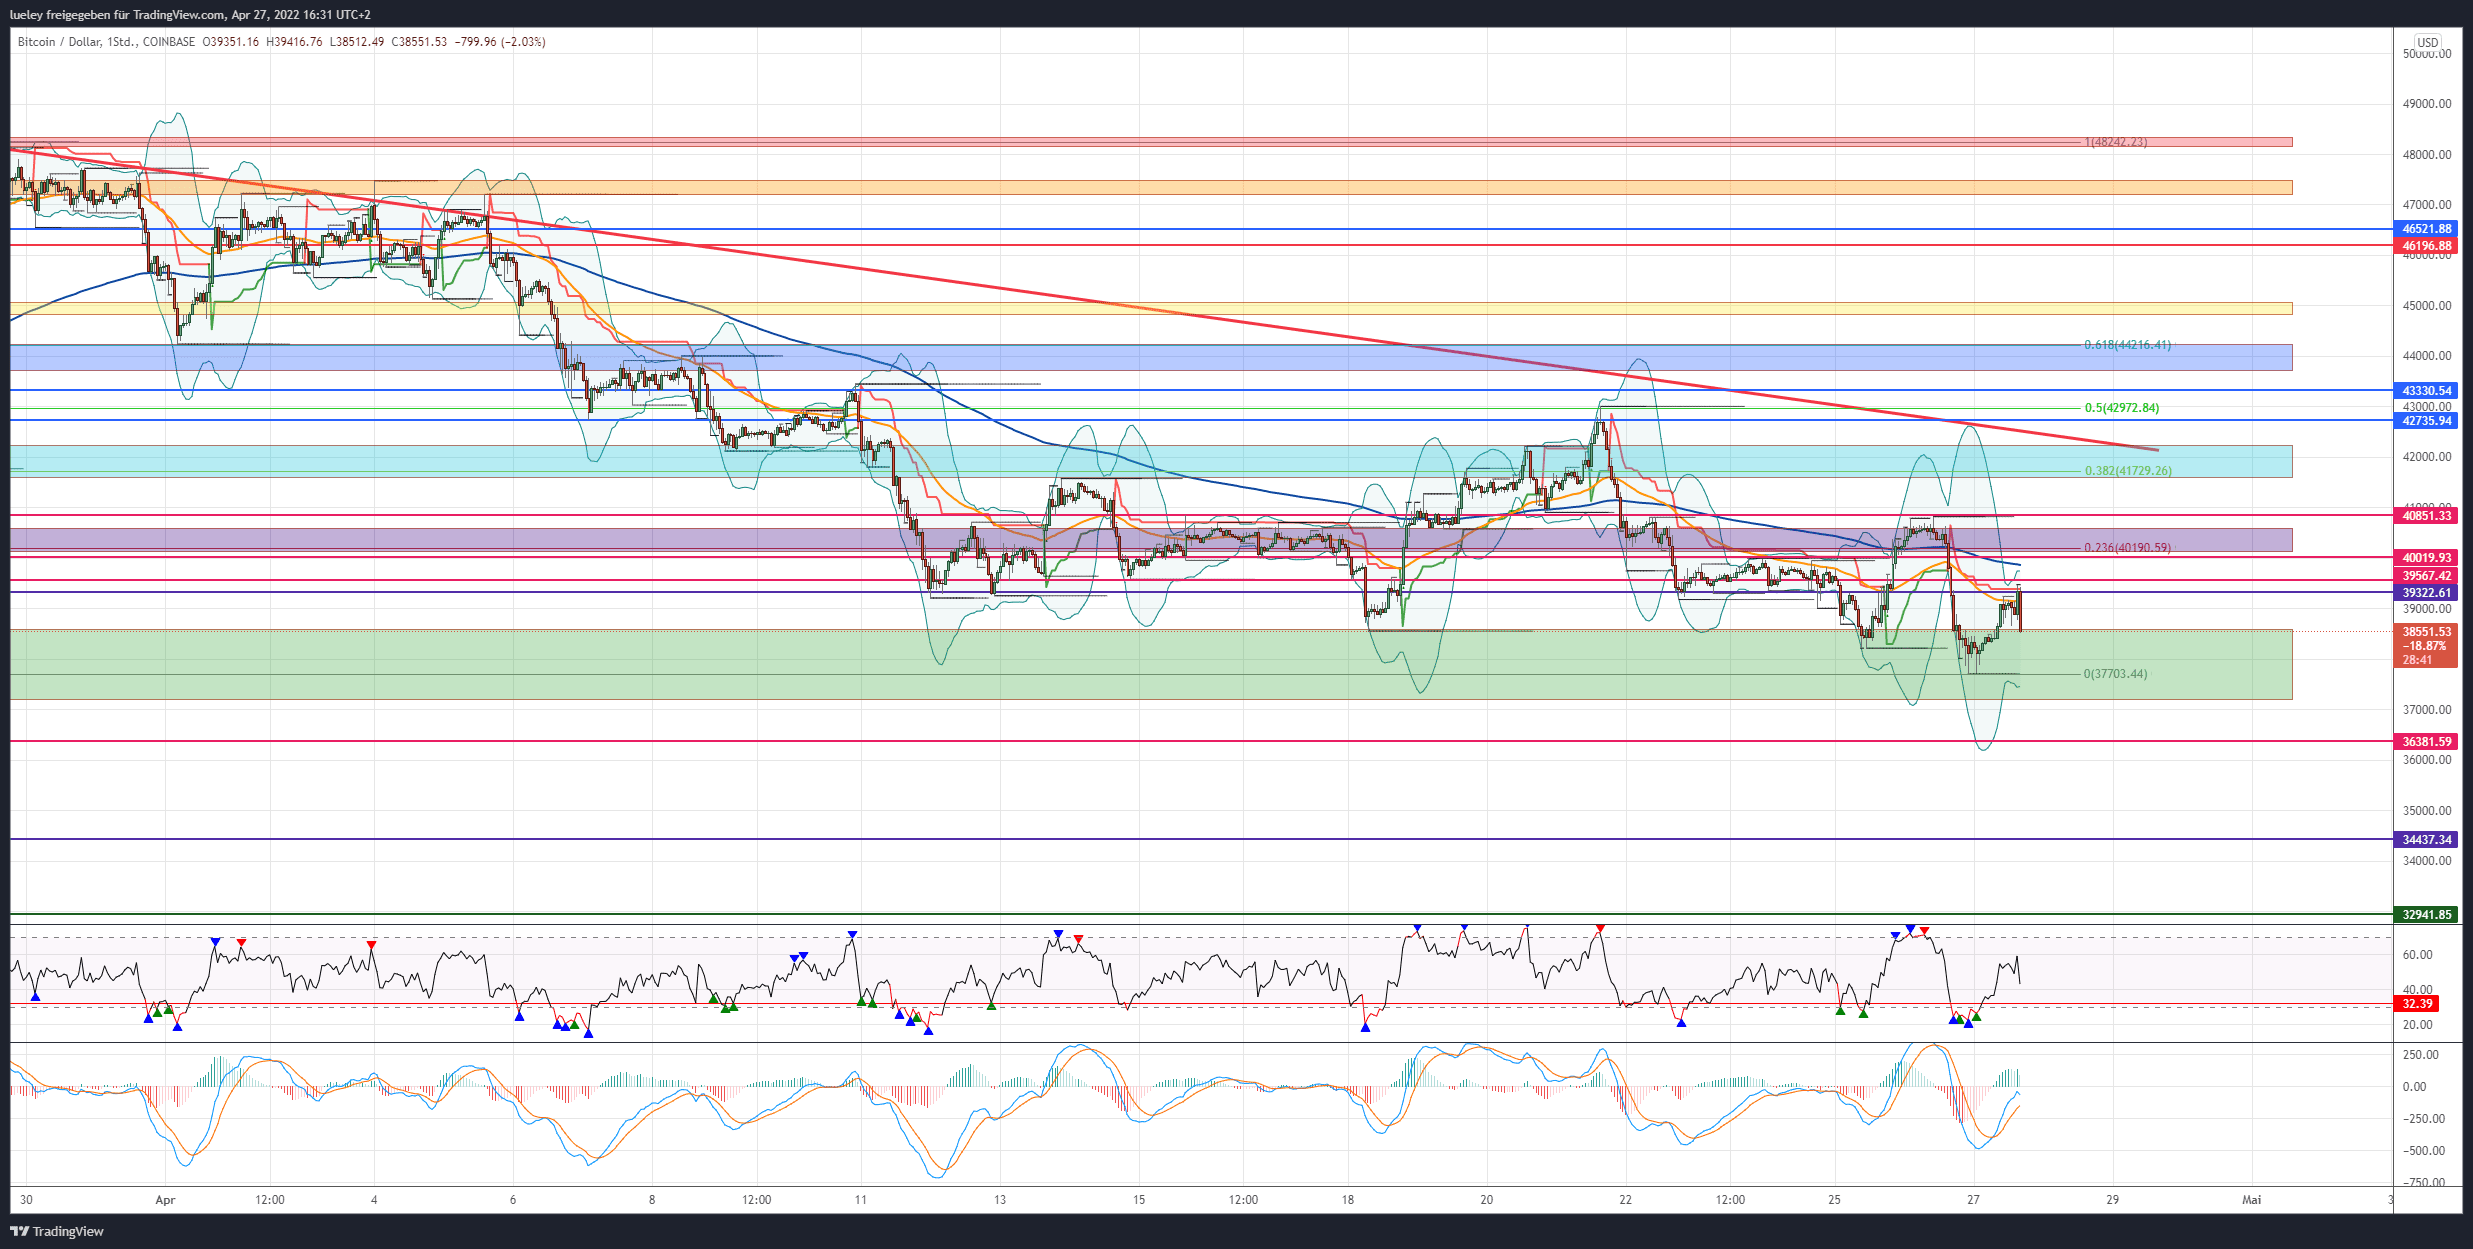Click the 45000.00 price scale tick
Viewport: 2473px width, 1249px height.
(x=2427, y=306)
